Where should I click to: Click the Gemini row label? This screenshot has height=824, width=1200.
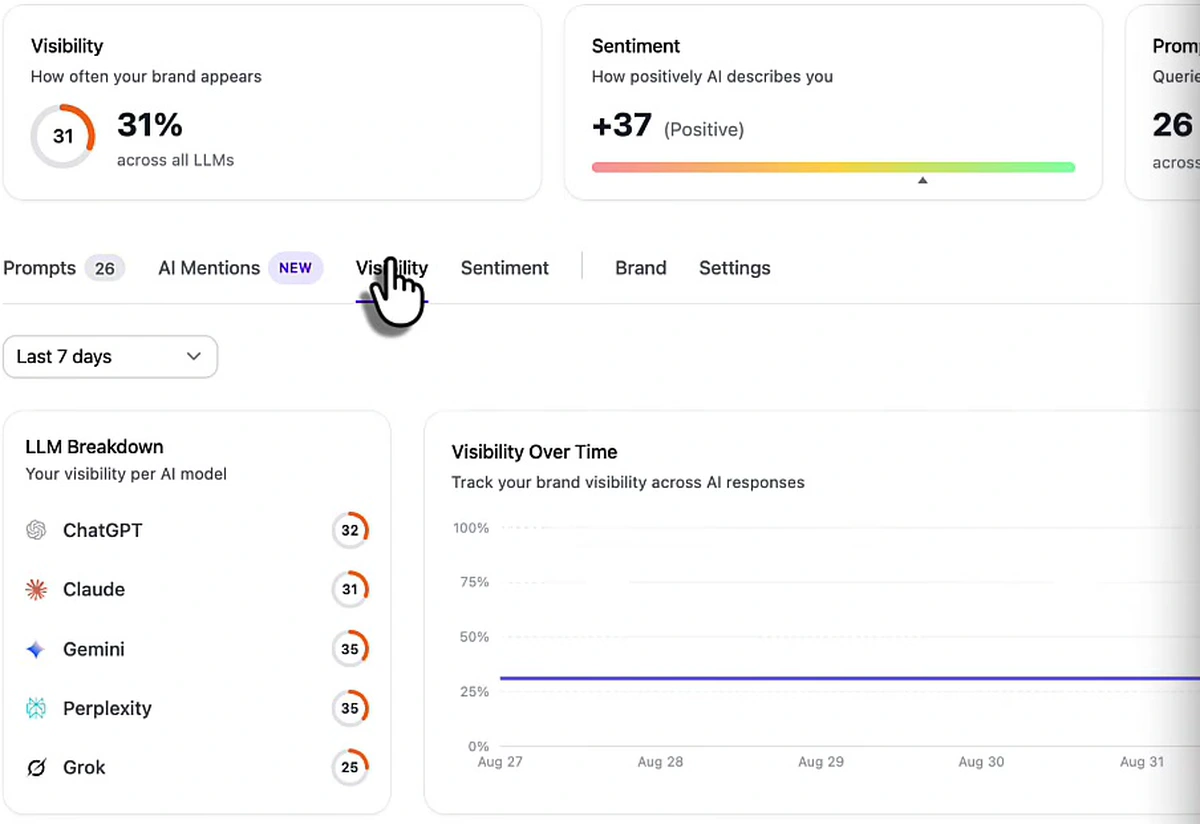click(x=94, y=649)
